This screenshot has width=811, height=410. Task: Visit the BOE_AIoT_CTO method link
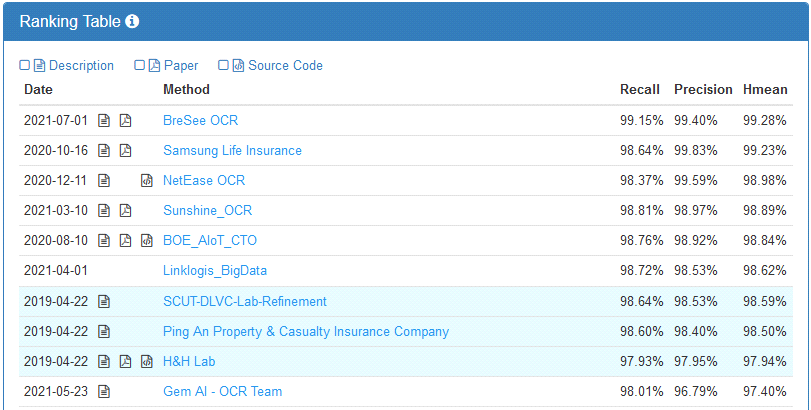pos(210,240)
